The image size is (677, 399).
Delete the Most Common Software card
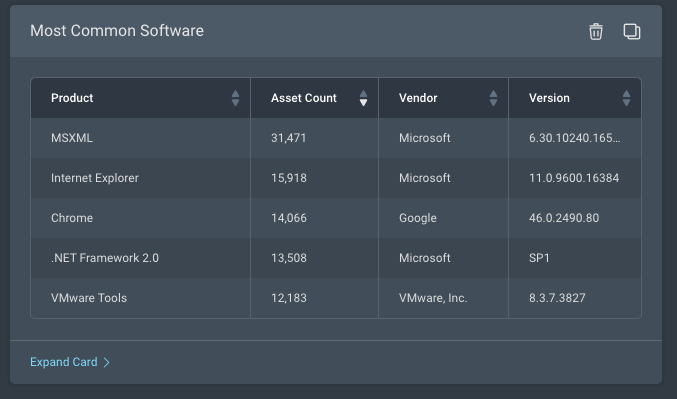[x=596, y=32]
